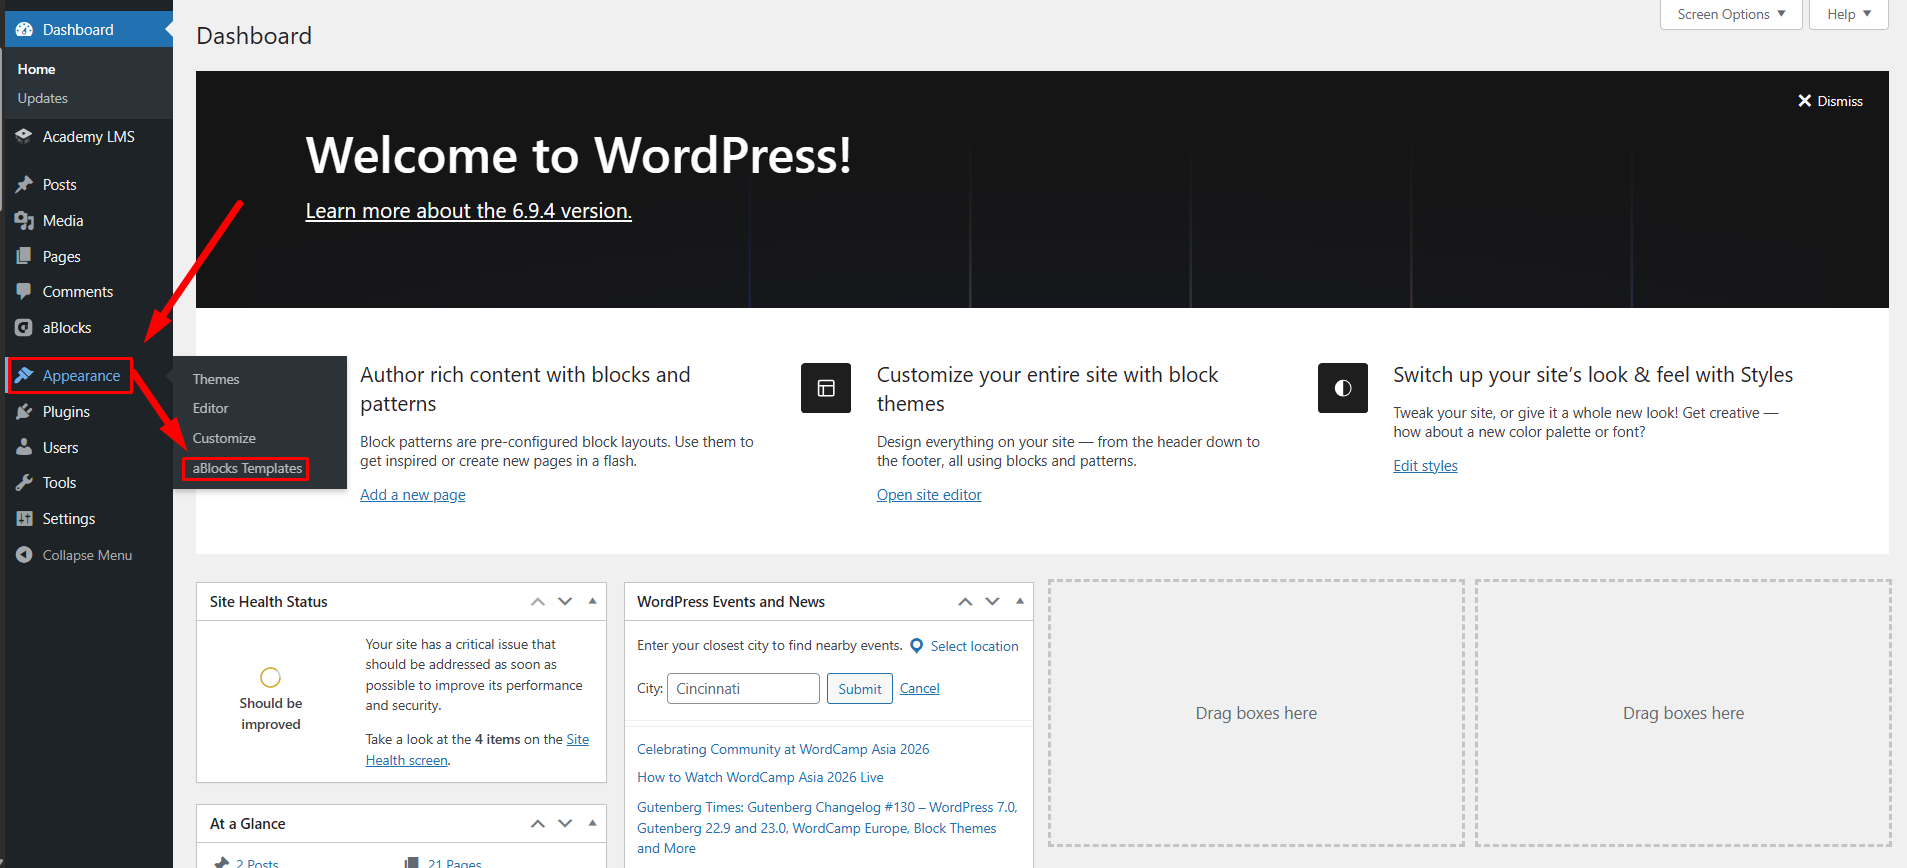Click the Settings sliders icon
The image size is (1907, 868).
pyautogui.click(x=24, y=519)
